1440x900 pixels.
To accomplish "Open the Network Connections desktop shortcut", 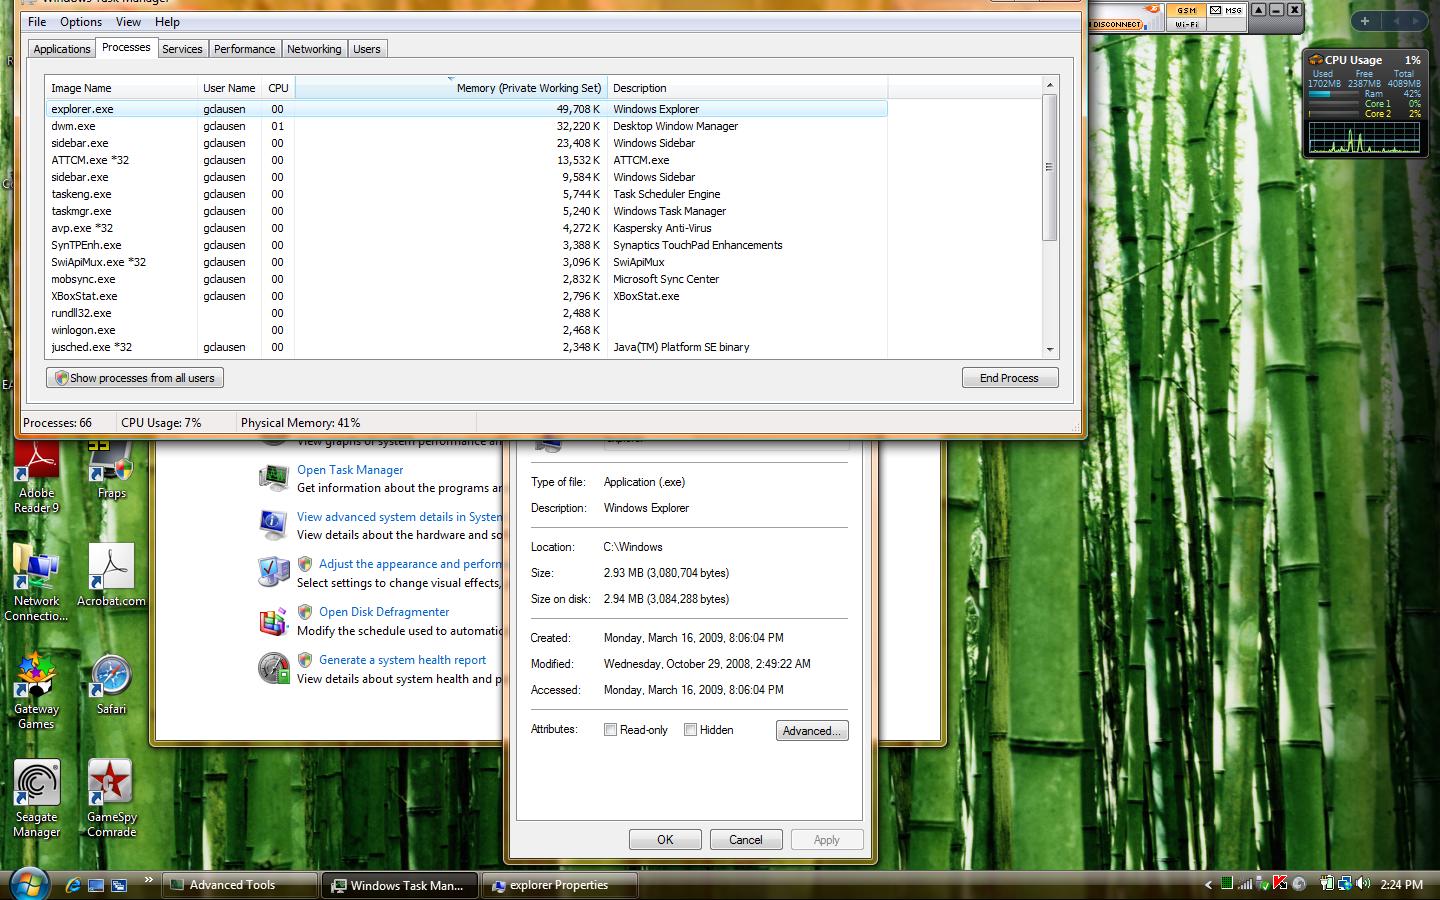I will tap(36, 583).
